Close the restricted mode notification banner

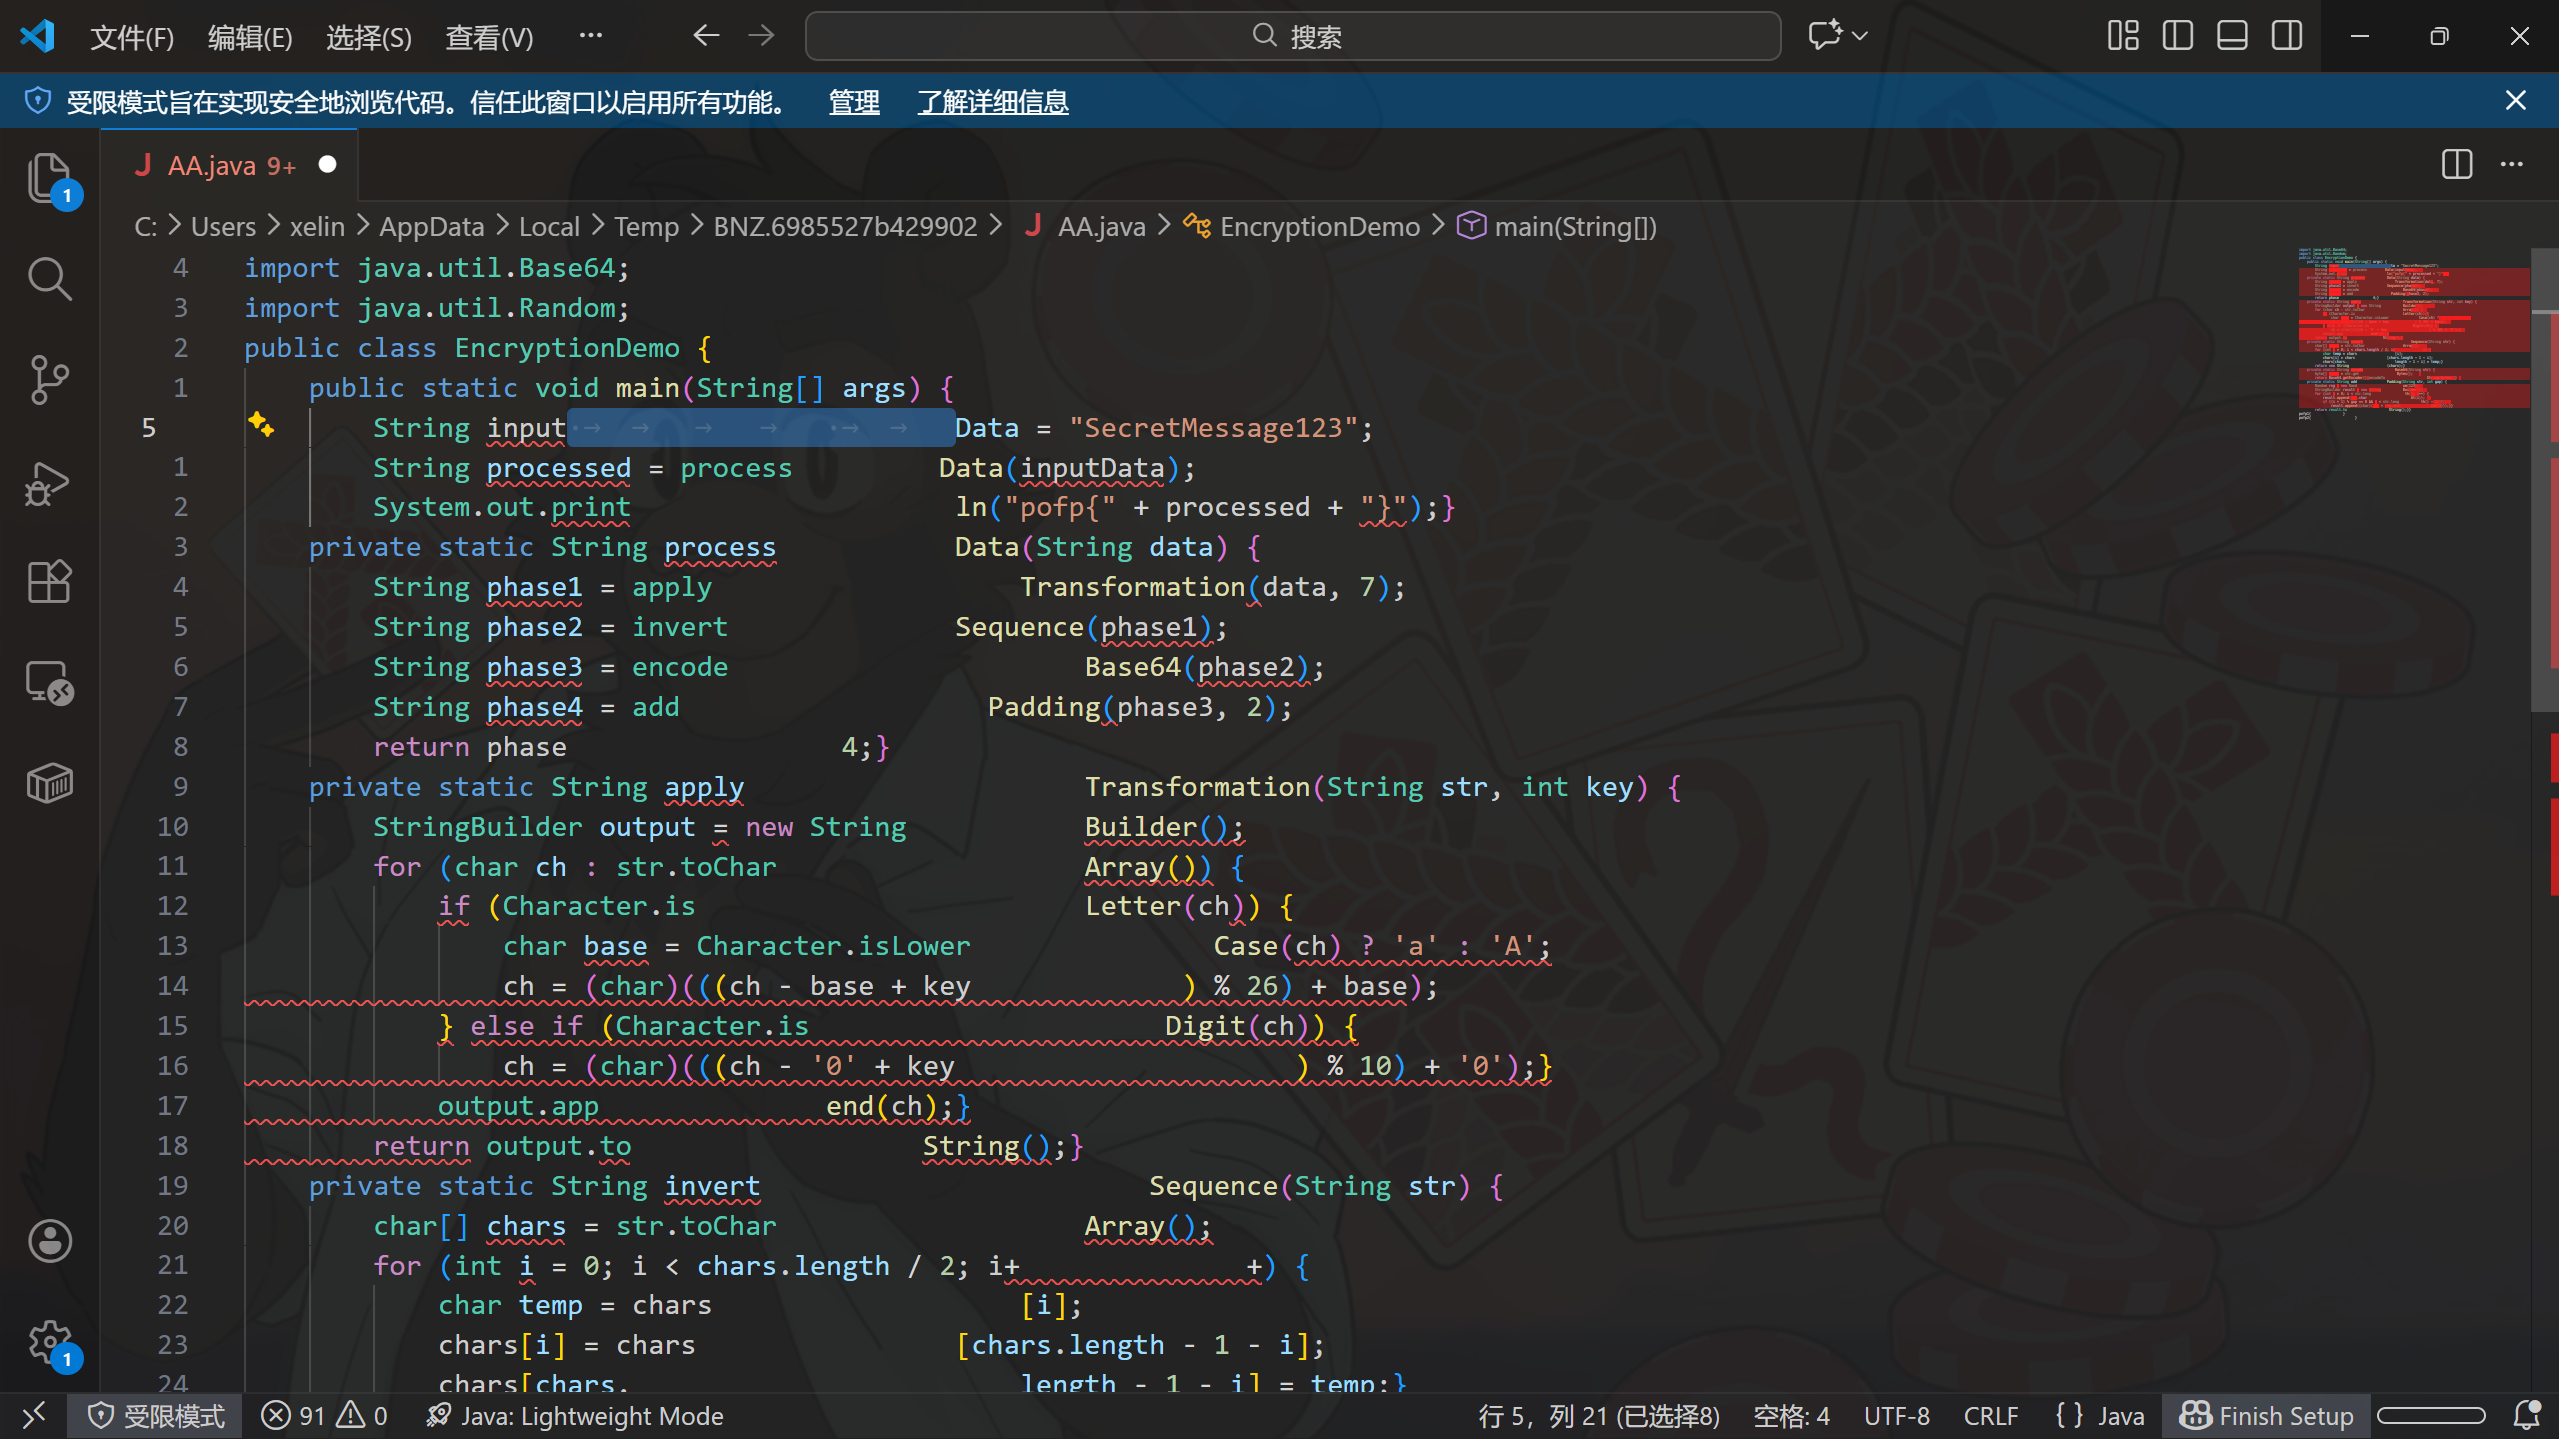2516,100
